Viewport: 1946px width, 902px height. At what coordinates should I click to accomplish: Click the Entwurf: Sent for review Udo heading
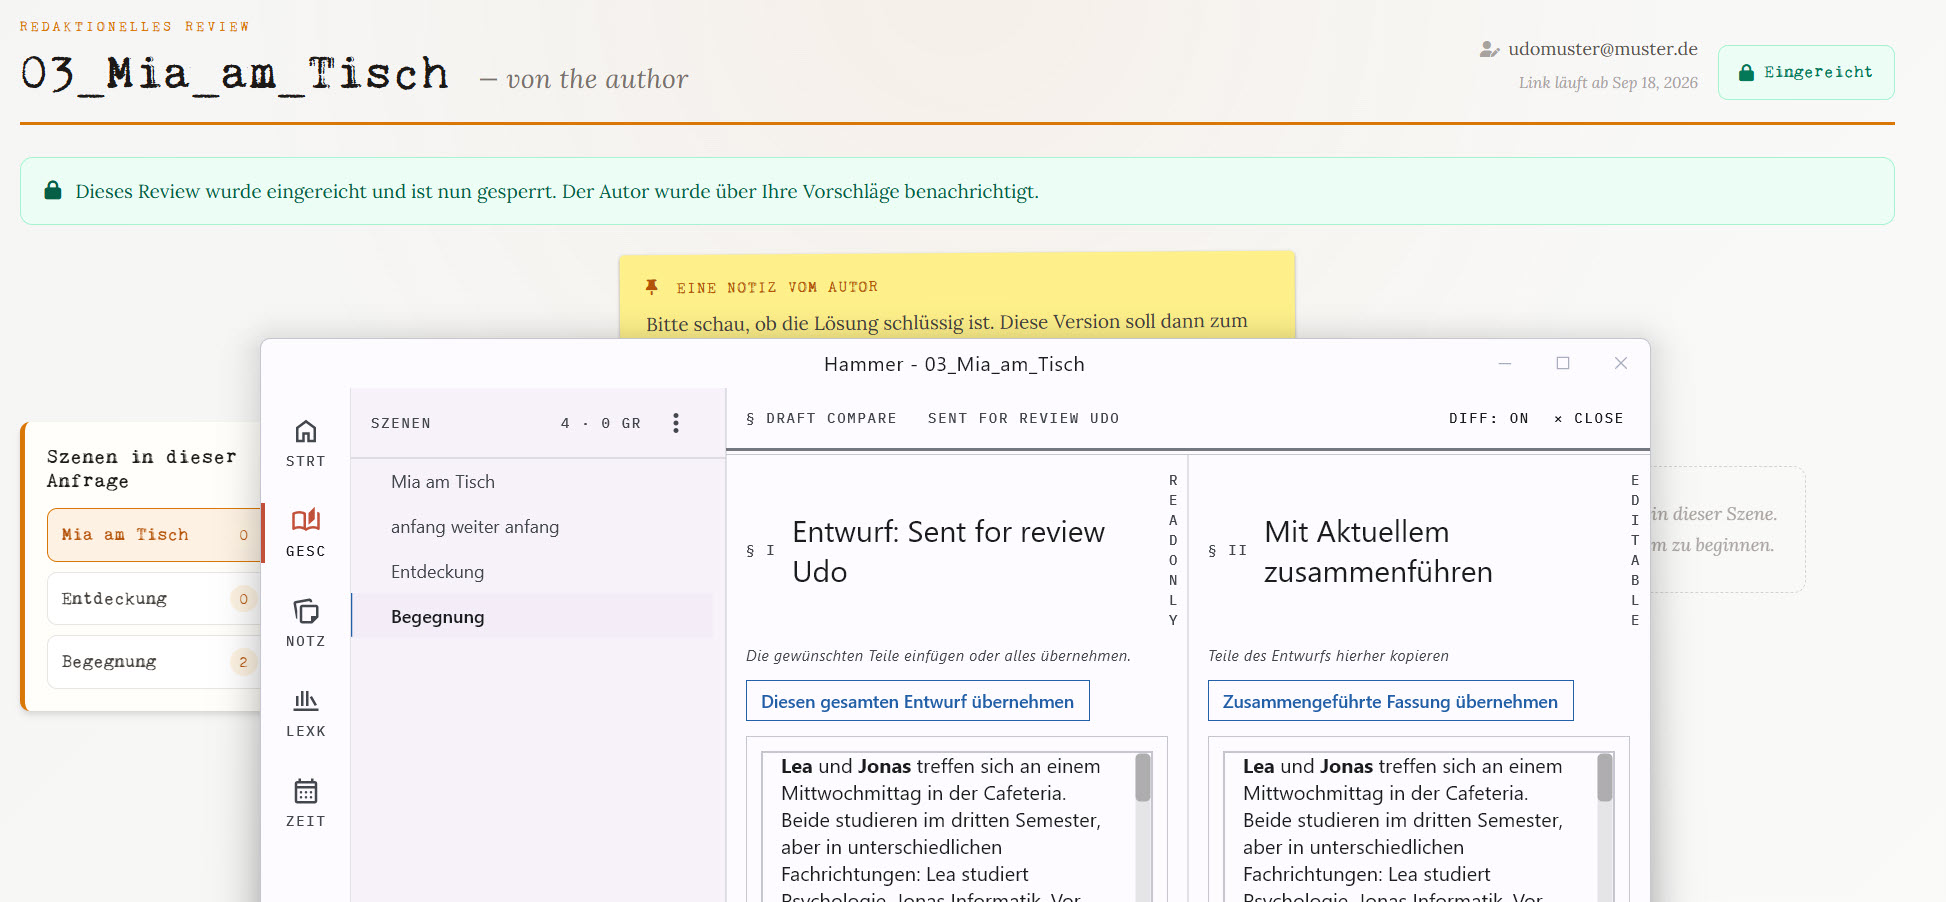click(948, 551)
